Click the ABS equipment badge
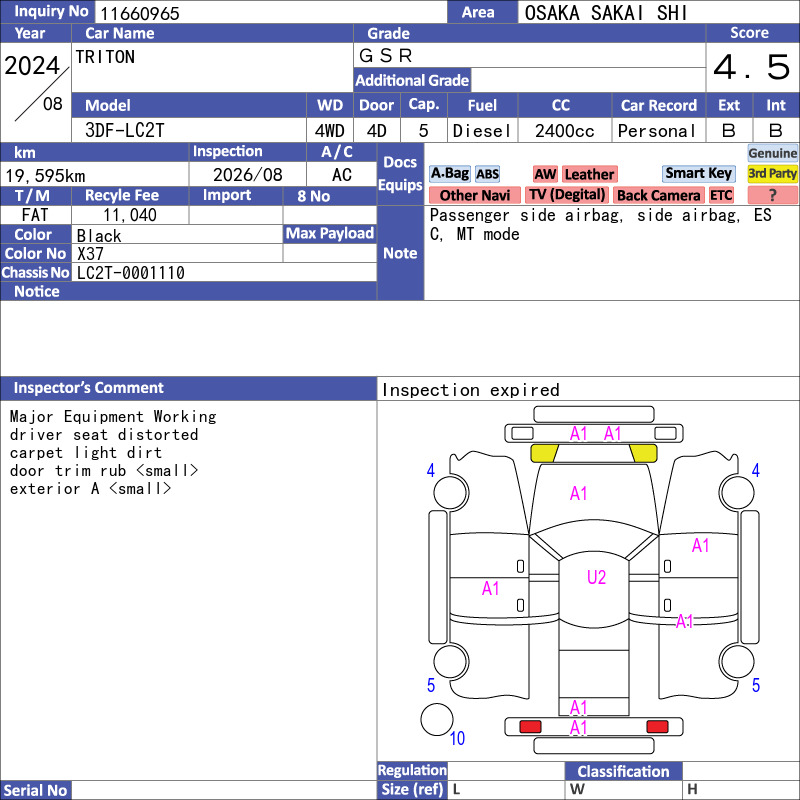 click(487, 174)
